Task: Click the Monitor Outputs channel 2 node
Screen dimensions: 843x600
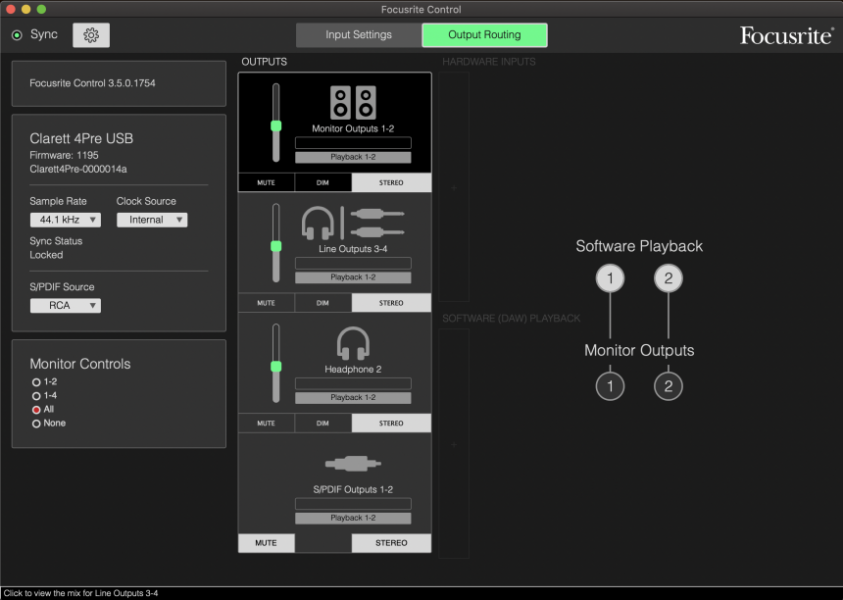Action: point(668,385)
